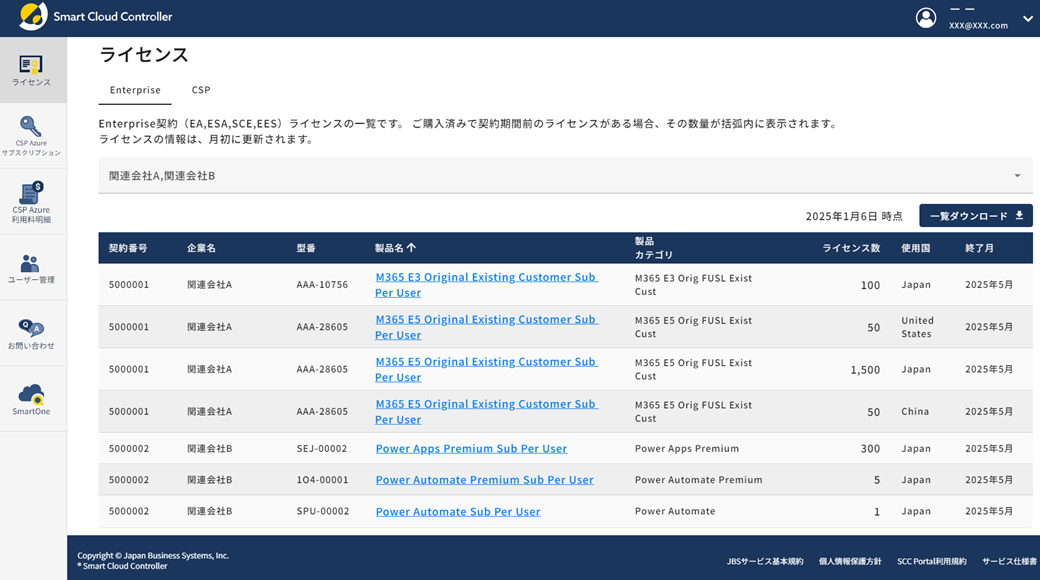1040x580 pixels.
Task: Switch to the Enterprise tab
Action: pyautogui.click(x=135, y=90)
